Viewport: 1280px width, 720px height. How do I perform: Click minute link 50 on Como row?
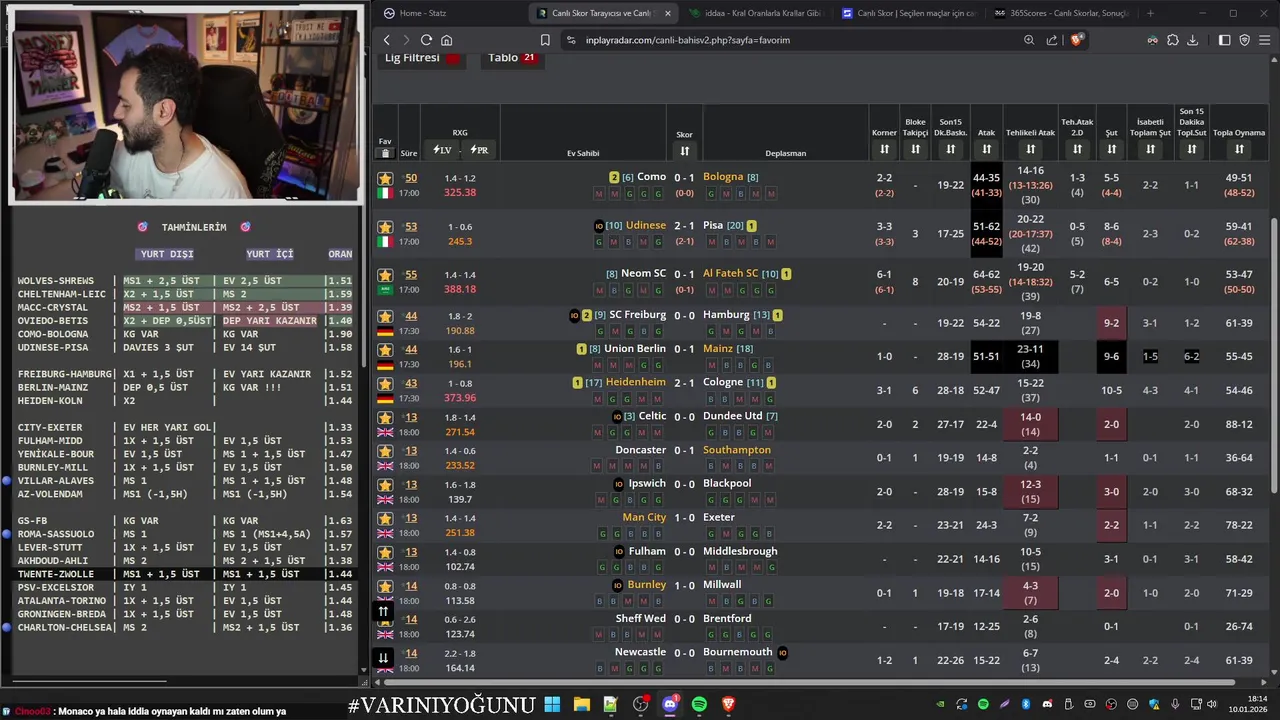click(411, 178)
